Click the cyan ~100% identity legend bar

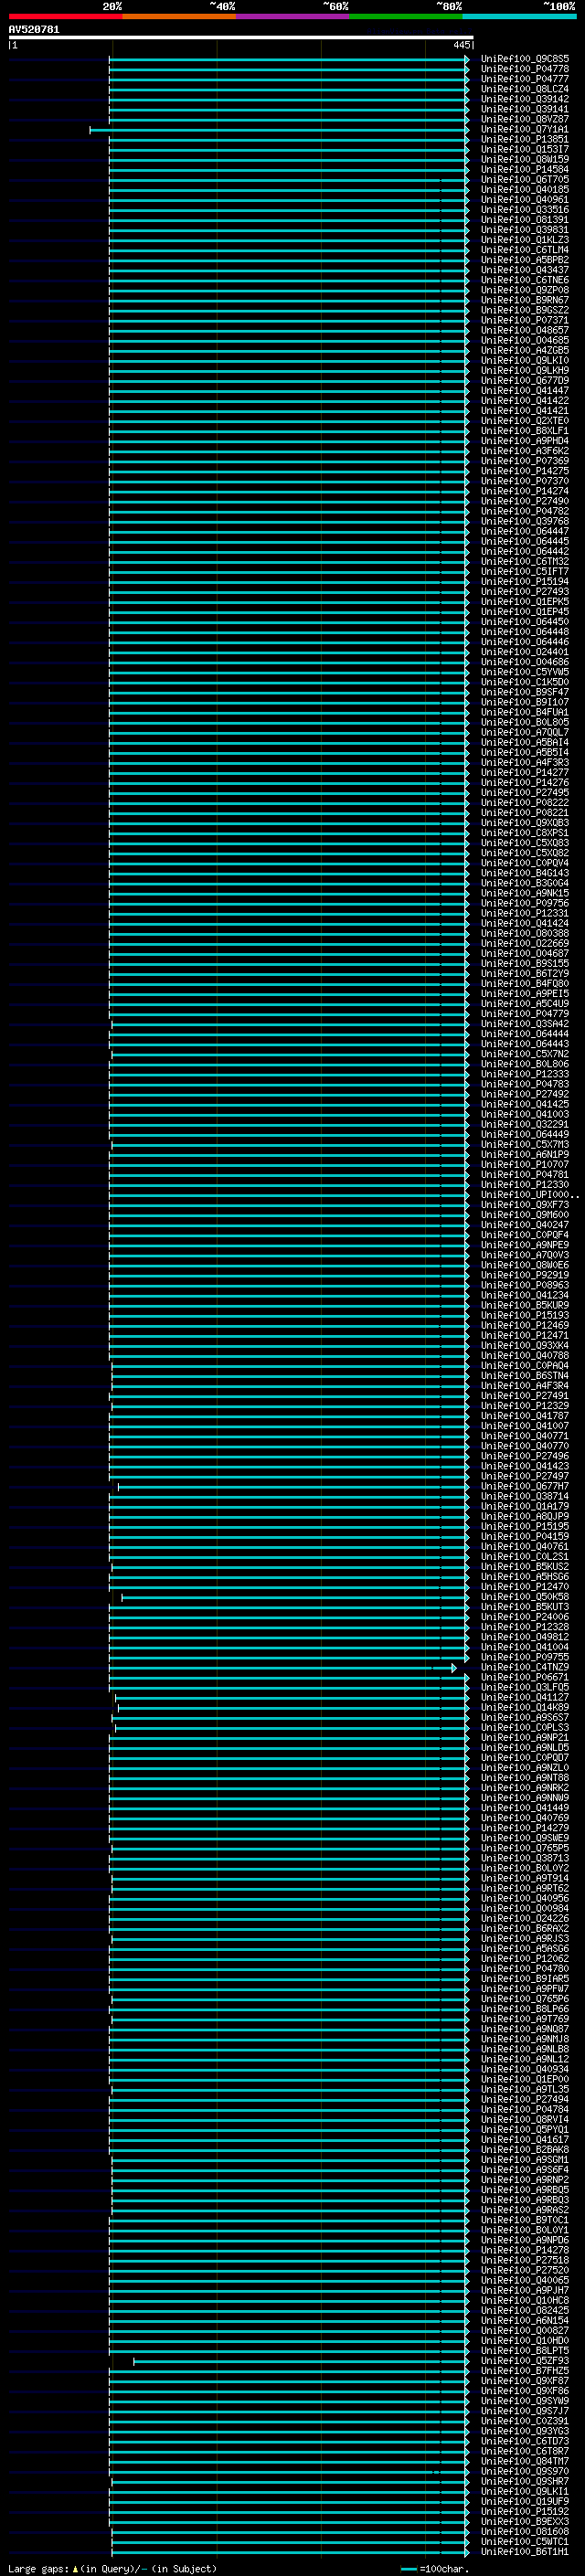pos(519,16)
